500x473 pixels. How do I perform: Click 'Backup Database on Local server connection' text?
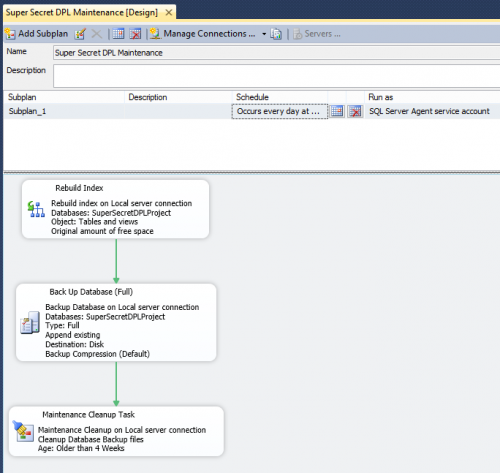[122, 307]
